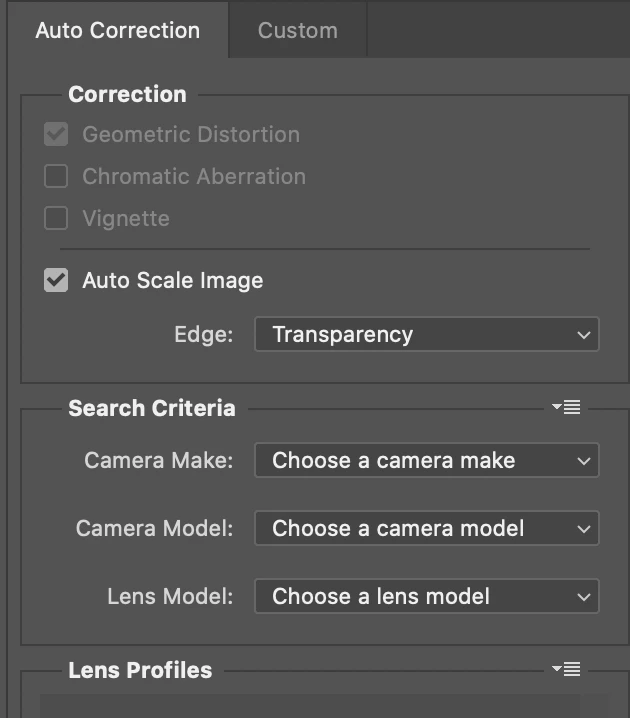Click inside the Lens Profiles list area
The height and width of the screenshot is (718, 630).
point(324,706)
